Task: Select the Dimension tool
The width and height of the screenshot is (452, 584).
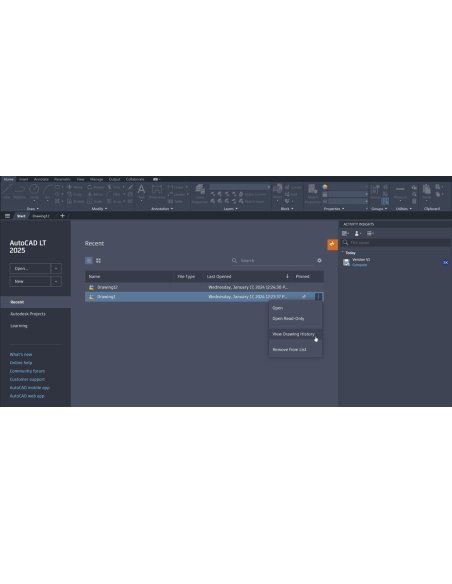Action: pos(157,191)
